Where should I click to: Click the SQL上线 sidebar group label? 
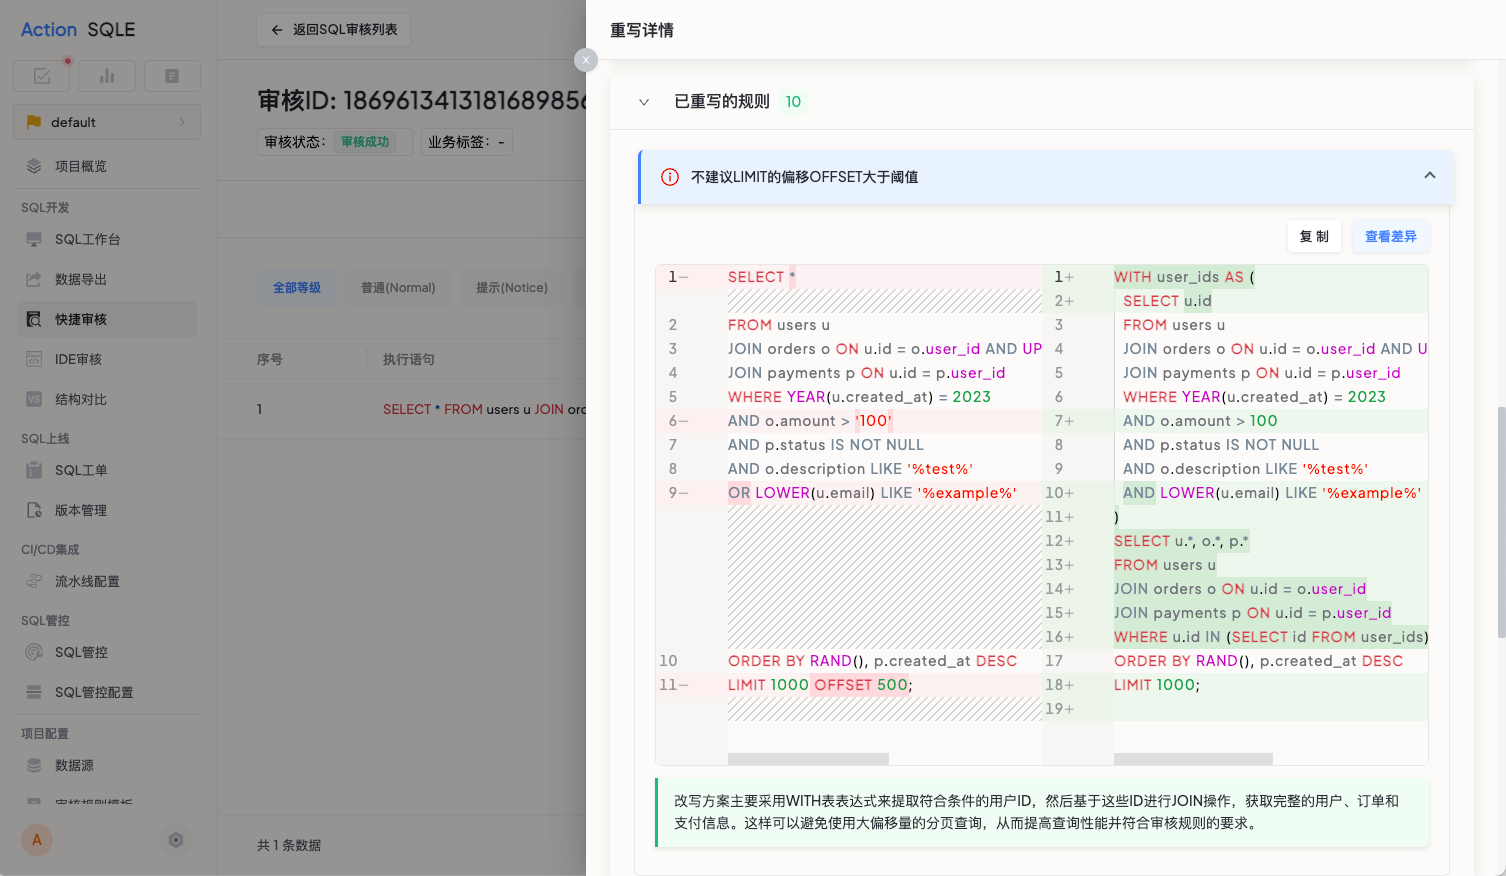click(x=46, y=438)
